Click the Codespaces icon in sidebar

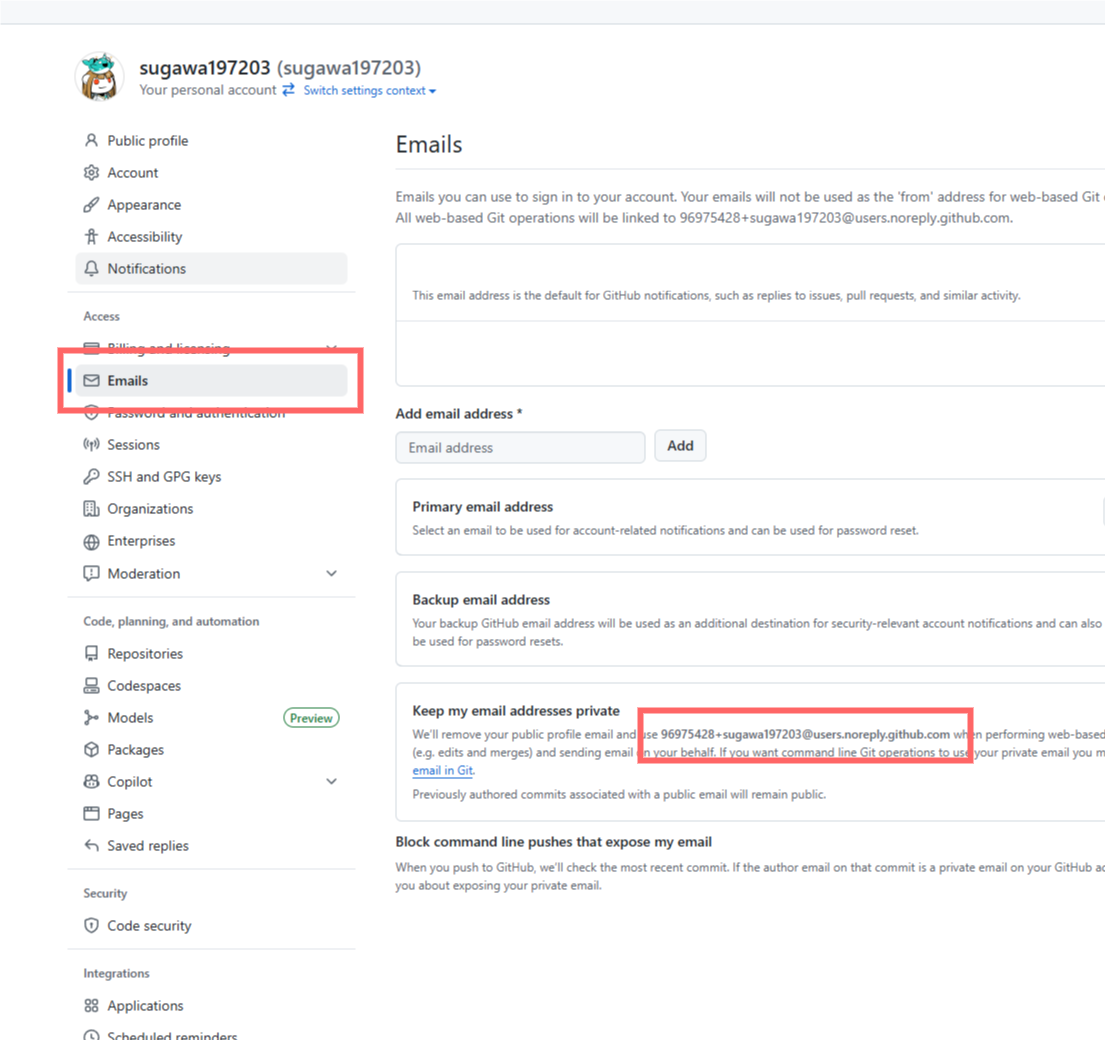92,686
